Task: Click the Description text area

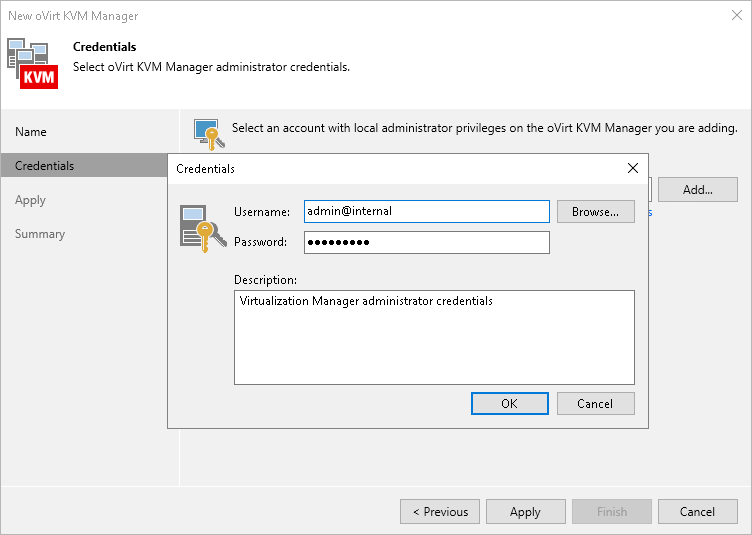Action: pyautogui.click(x=434, y=337)
